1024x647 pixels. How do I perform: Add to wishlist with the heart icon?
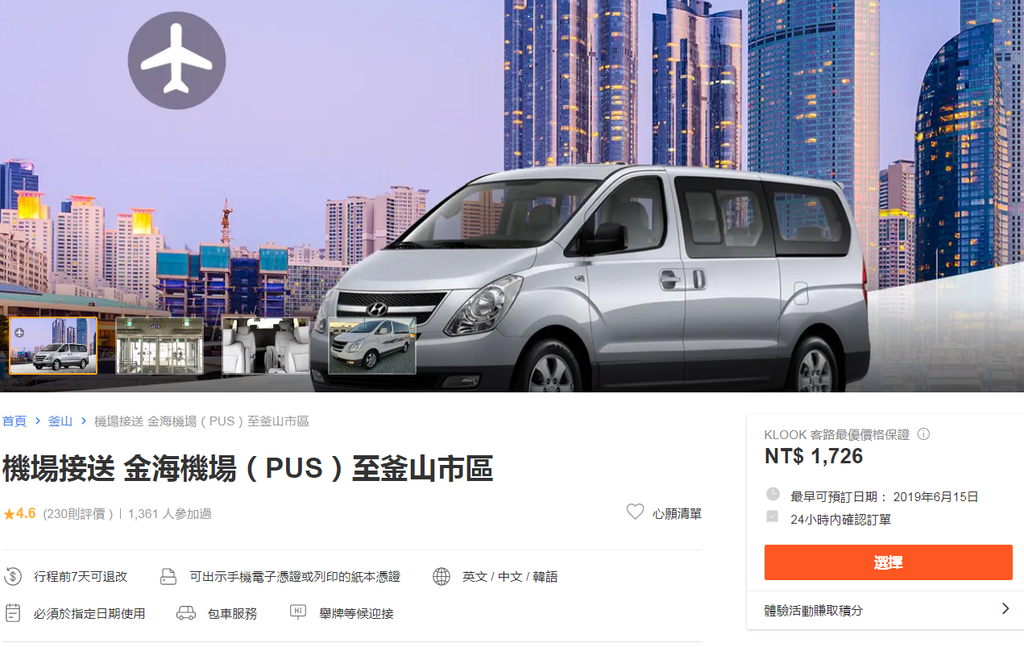[x=635, y=512]
